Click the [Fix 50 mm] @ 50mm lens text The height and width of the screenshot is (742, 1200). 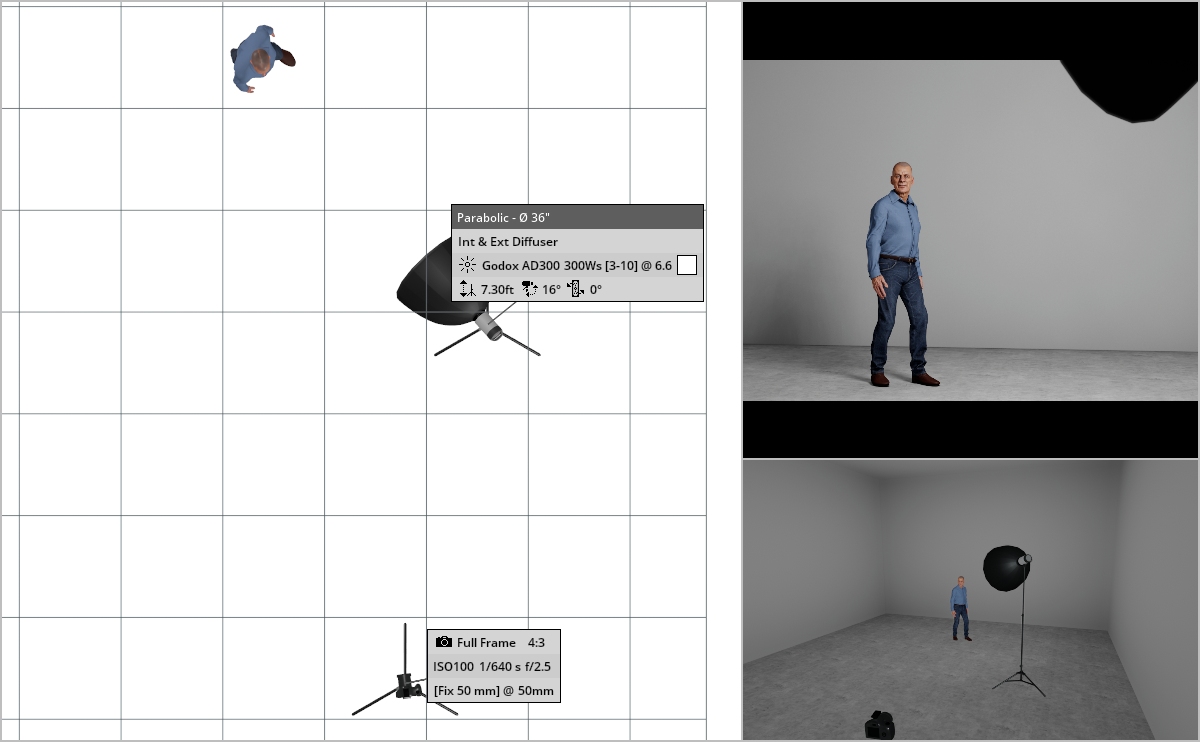pyautogui.click(x=493, y=691)
